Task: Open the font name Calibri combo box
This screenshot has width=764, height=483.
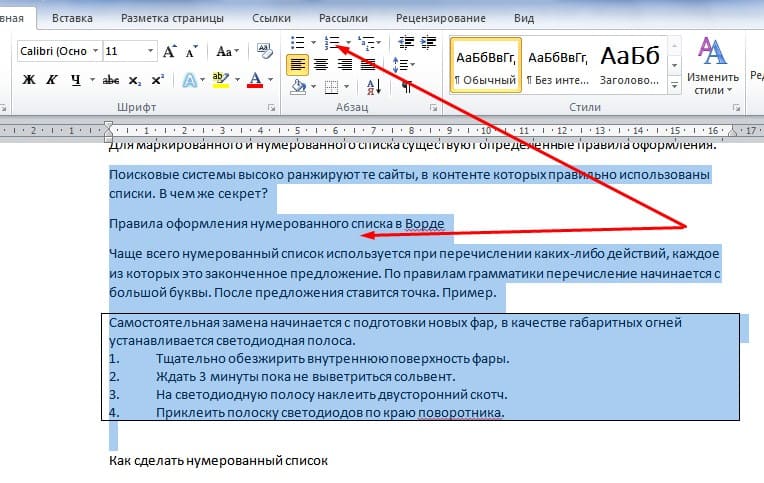Action: pos(59,51)
